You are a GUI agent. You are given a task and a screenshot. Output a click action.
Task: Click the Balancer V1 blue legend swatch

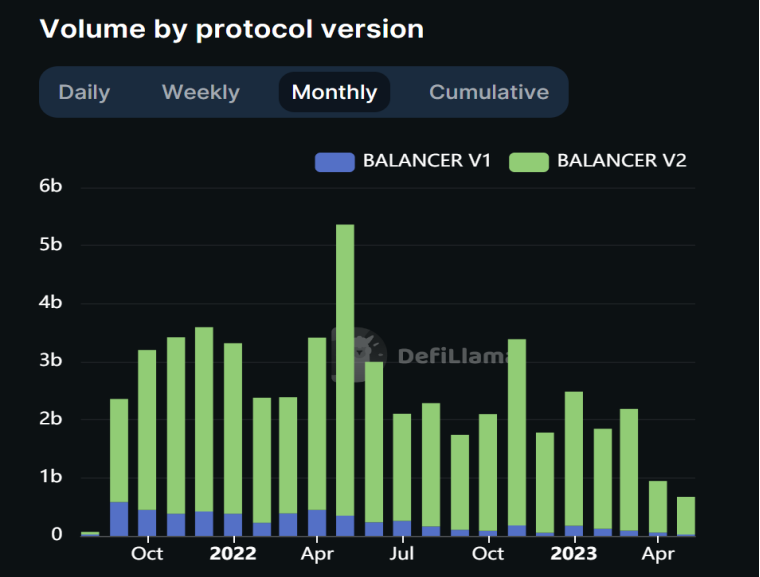point(334,161)
